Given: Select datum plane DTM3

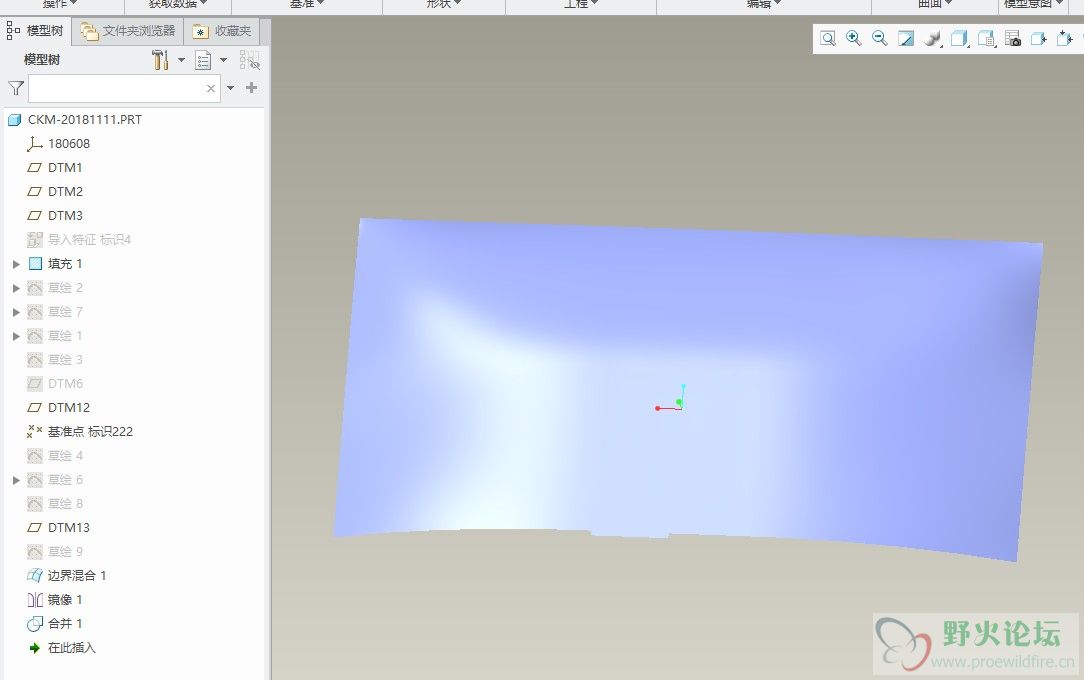Looking at the screenshot, I should pyautogui.click(x=65, y=216).
